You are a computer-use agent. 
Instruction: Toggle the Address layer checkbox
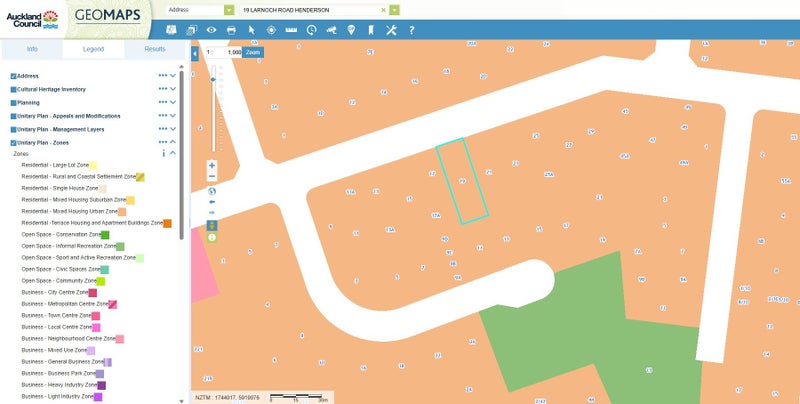coord(14,76)
